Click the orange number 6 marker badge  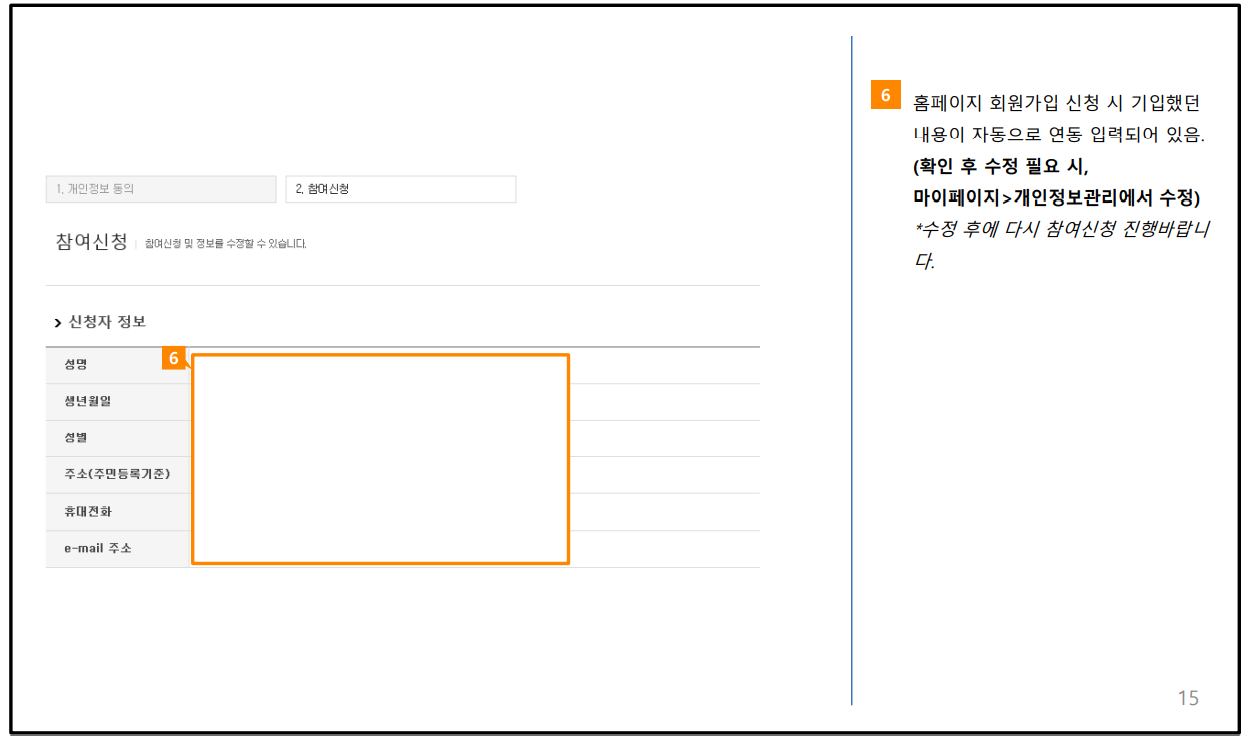[x=173, y=356]
